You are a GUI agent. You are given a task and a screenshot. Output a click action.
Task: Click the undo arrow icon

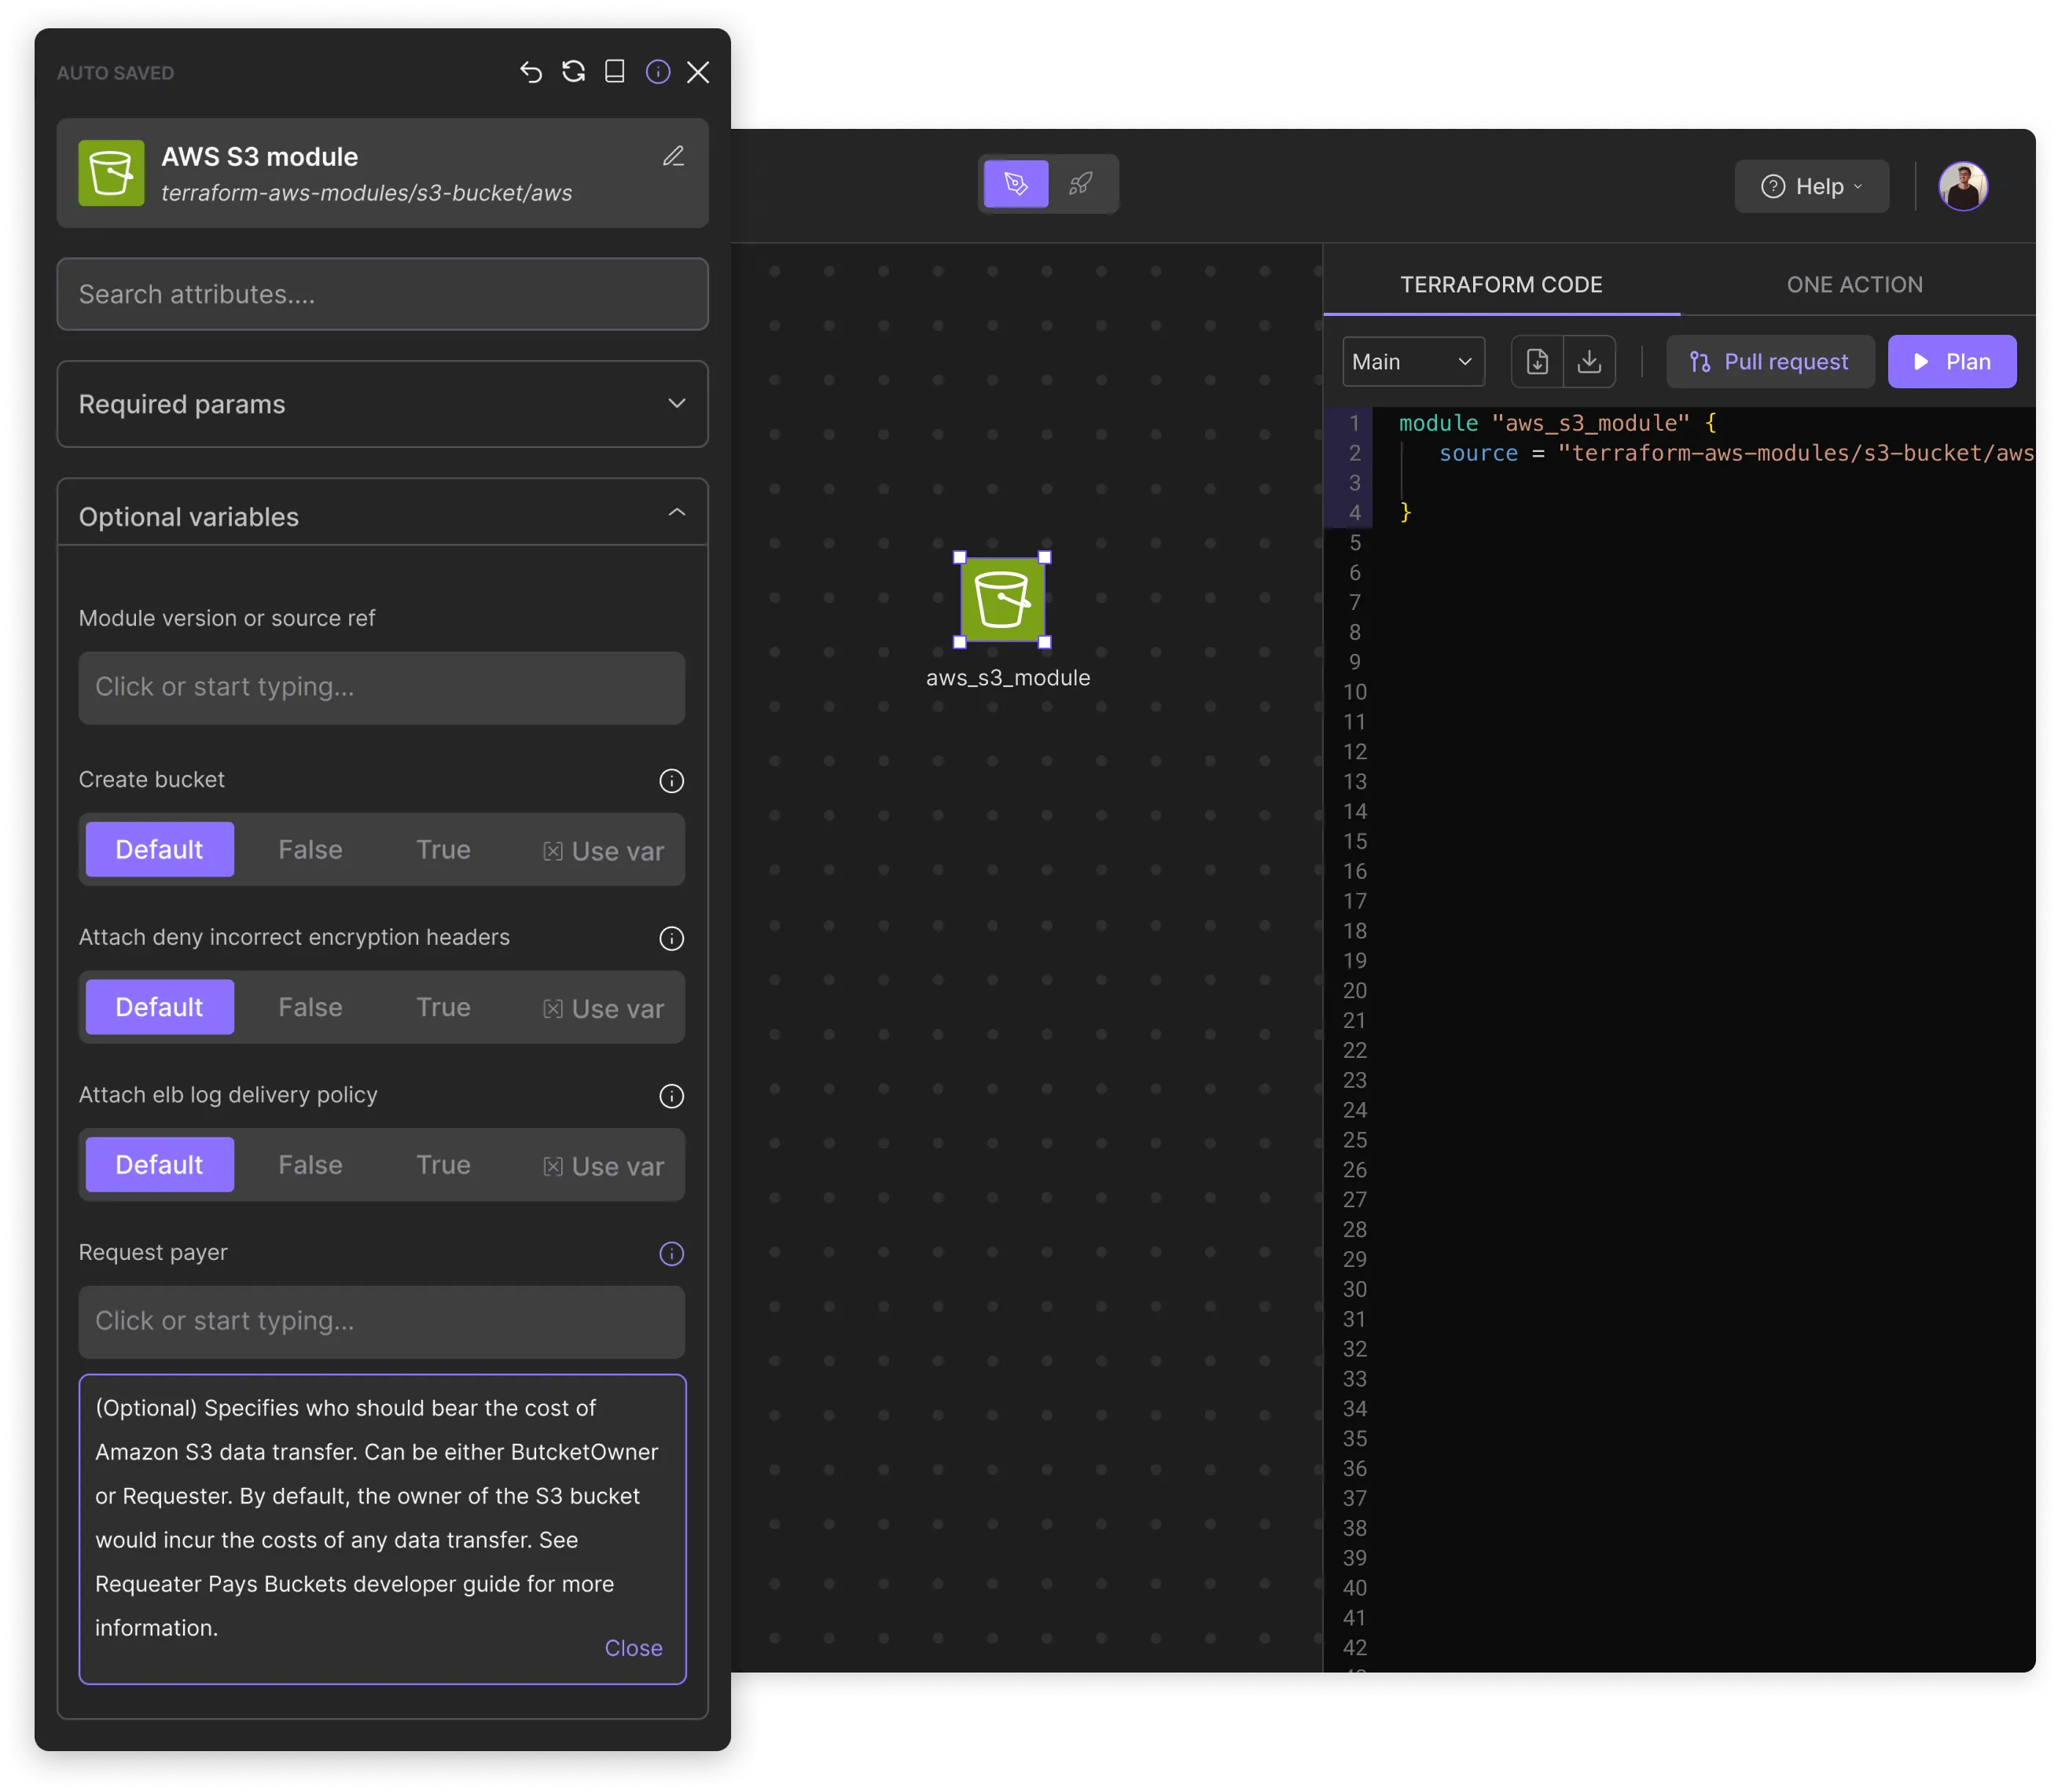click(x=531, y=72)
